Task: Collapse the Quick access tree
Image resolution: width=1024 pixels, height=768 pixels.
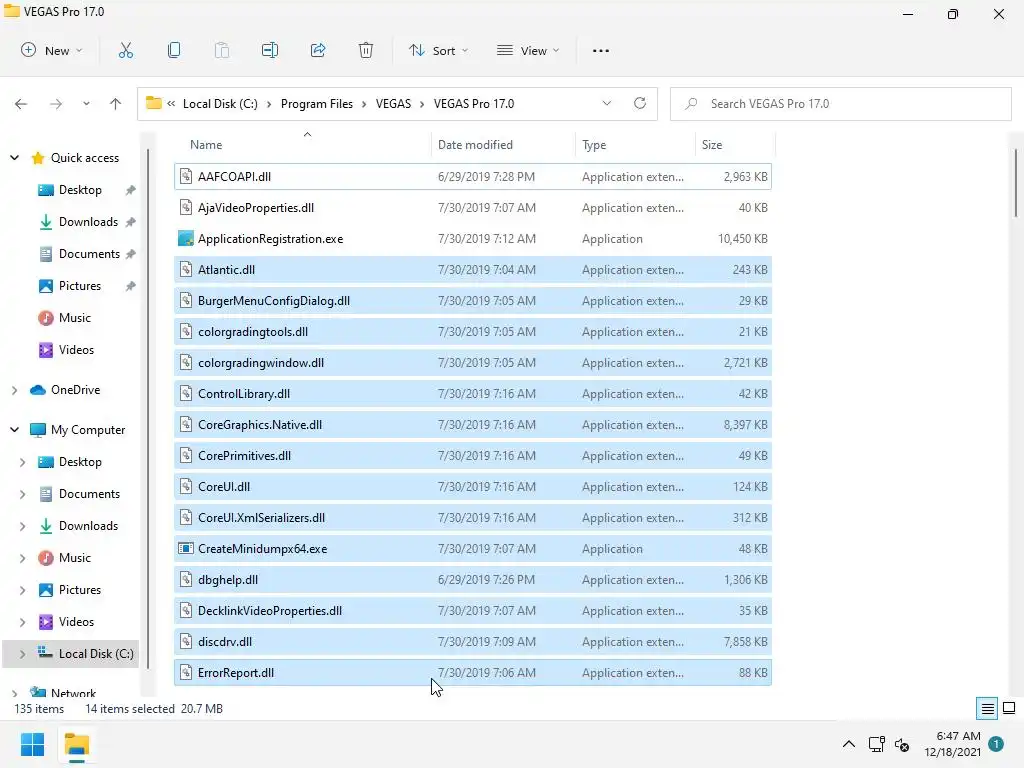Action: (x=14, y=157)
